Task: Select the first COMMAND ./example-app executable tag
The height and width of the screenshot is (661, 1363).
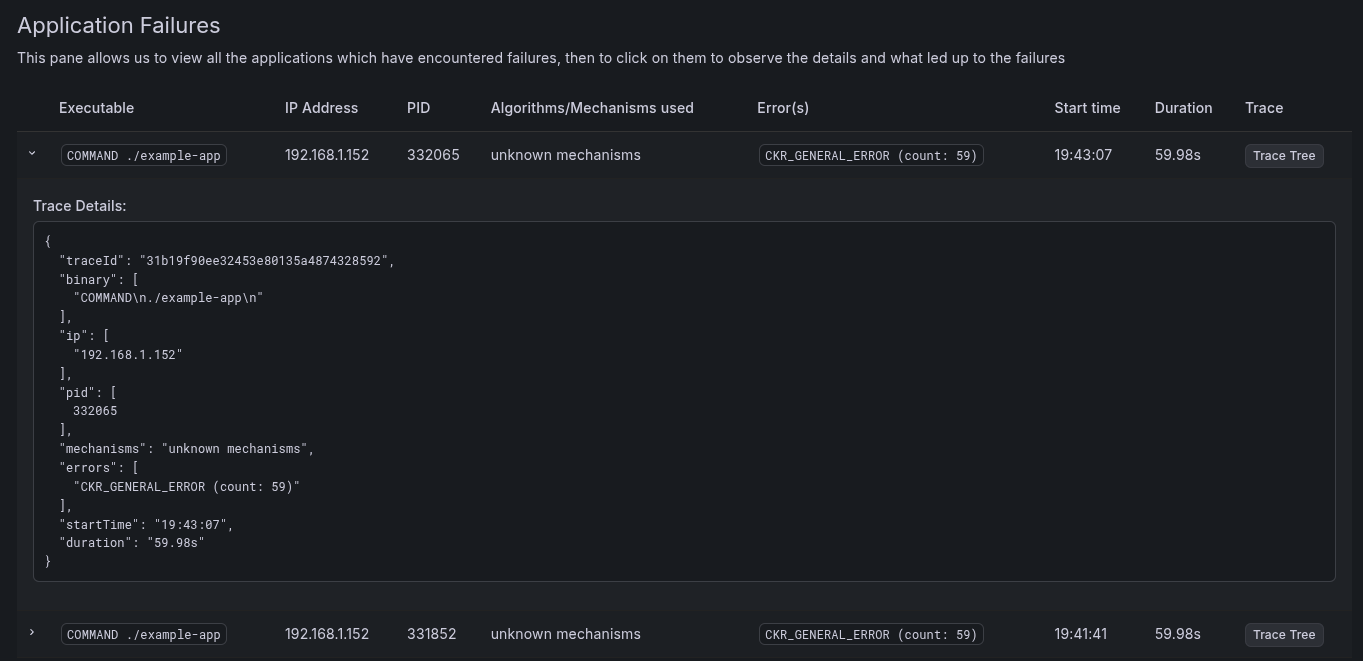Action: pyautogui.click(x=144, y=155)
